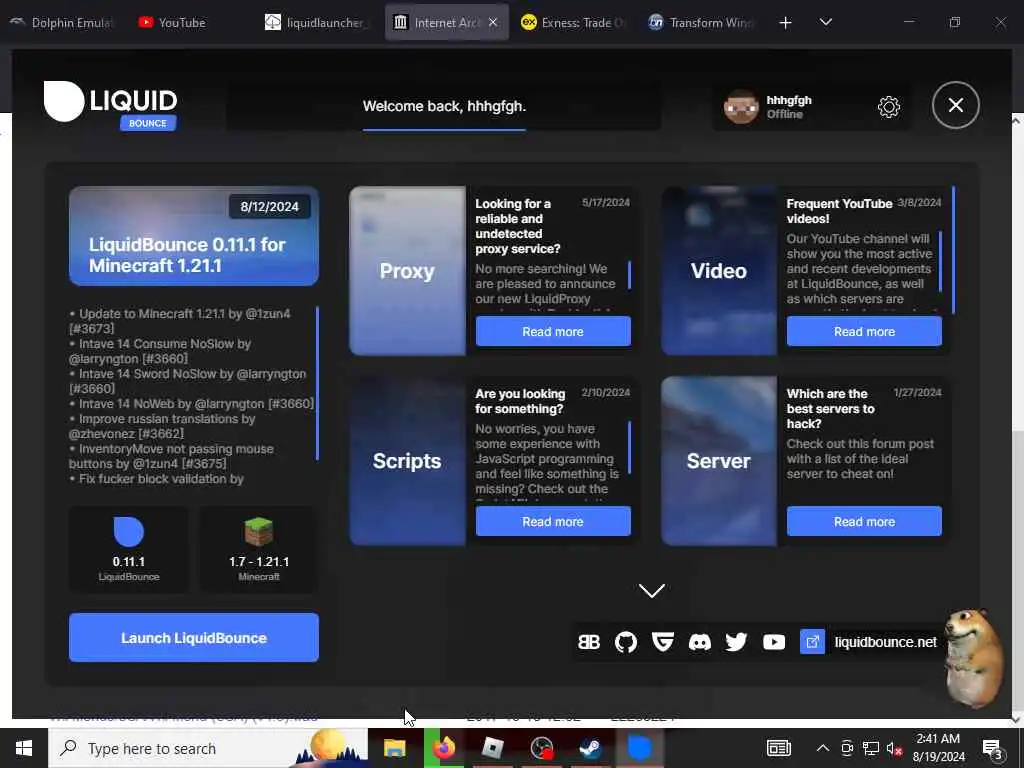Open Roblox from the taskbar
The height and width of the screenshot is (768, 1024).
[492, 748]
